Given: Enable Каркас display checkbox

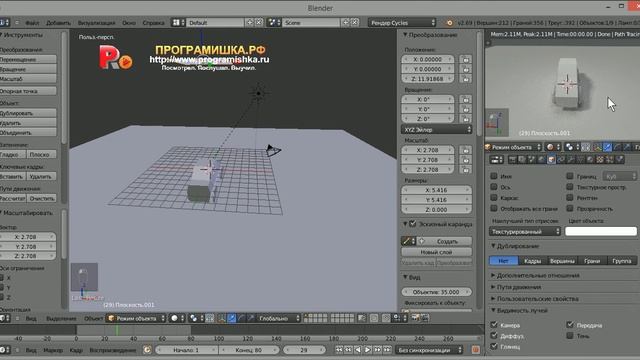Looking at the screenshot, I should [493, 198].
